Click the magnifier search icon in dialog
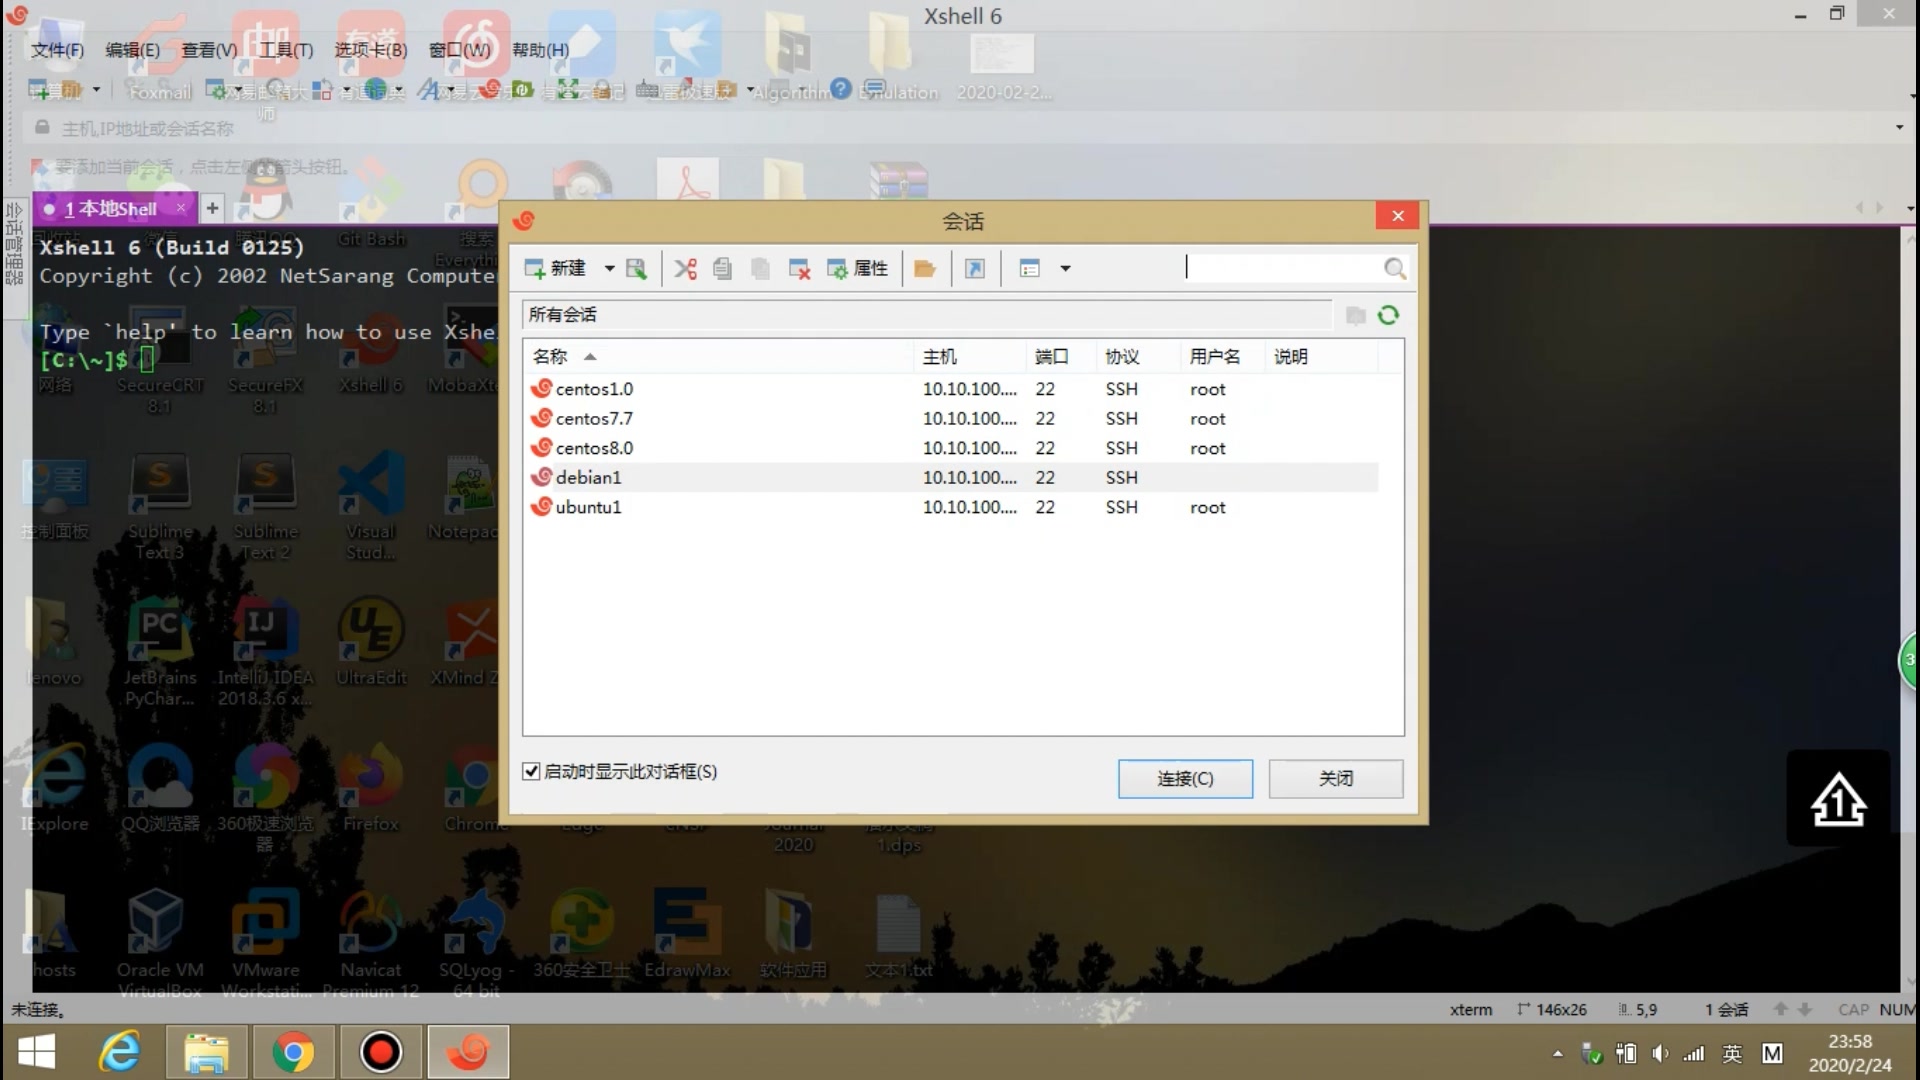 (x=1394, y=268)
